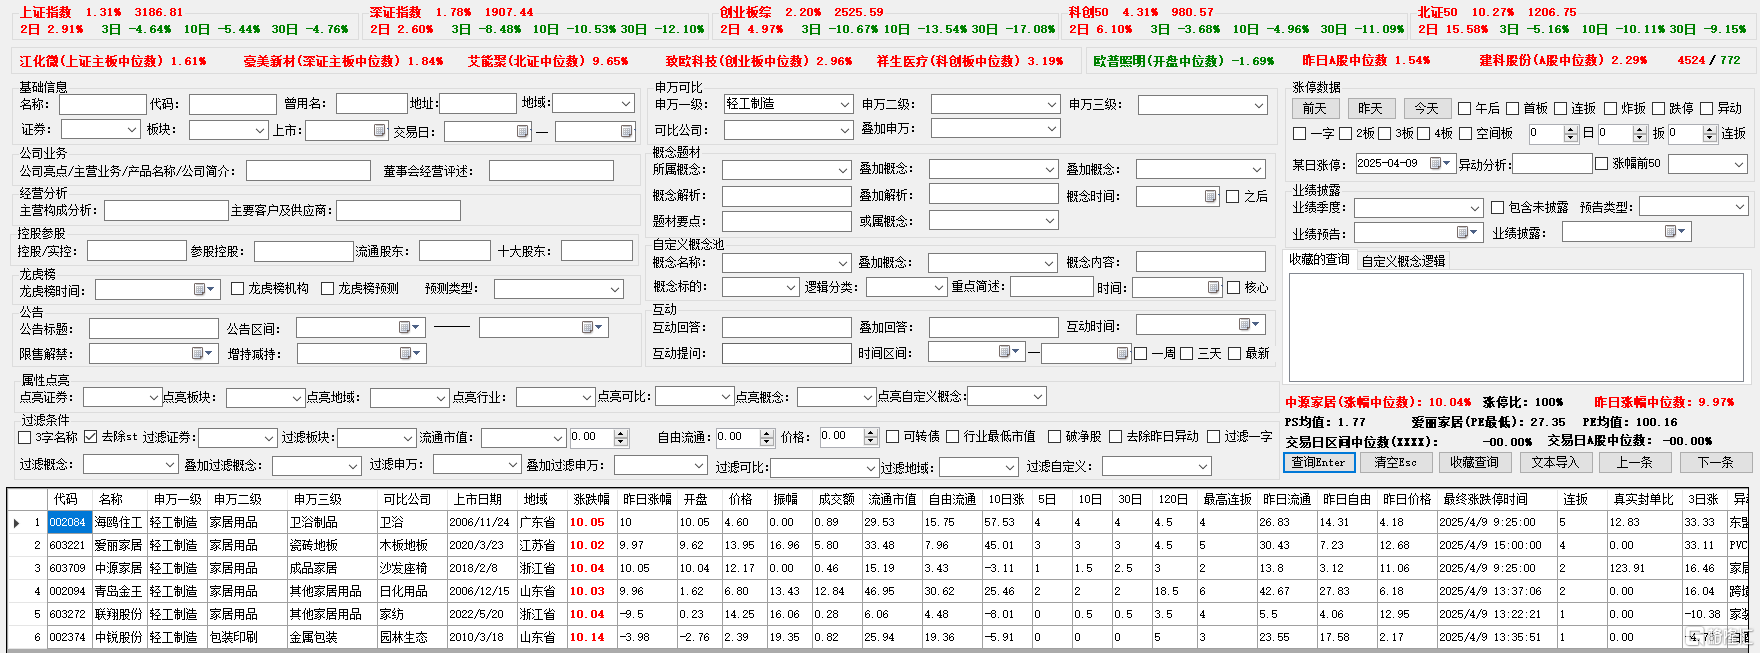Open calendar for 交易日 start date

(522, 132)
